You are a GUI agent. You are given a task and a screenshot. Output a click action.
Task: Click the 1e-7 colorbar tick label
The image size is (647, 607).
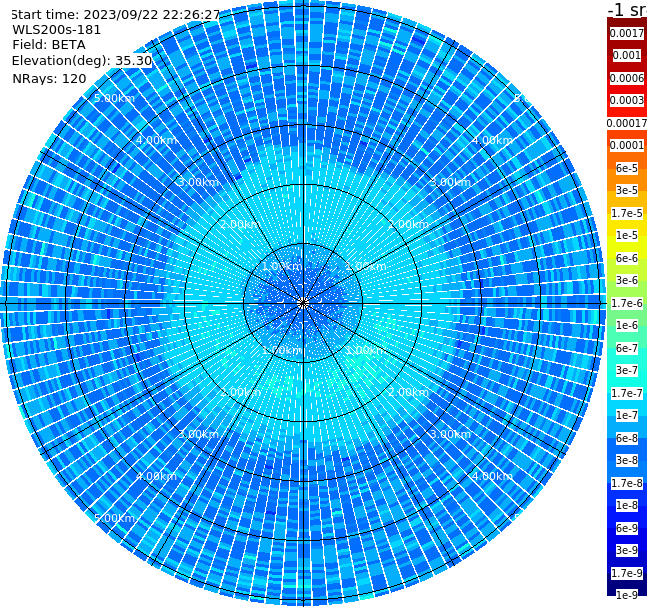point(627,415)
